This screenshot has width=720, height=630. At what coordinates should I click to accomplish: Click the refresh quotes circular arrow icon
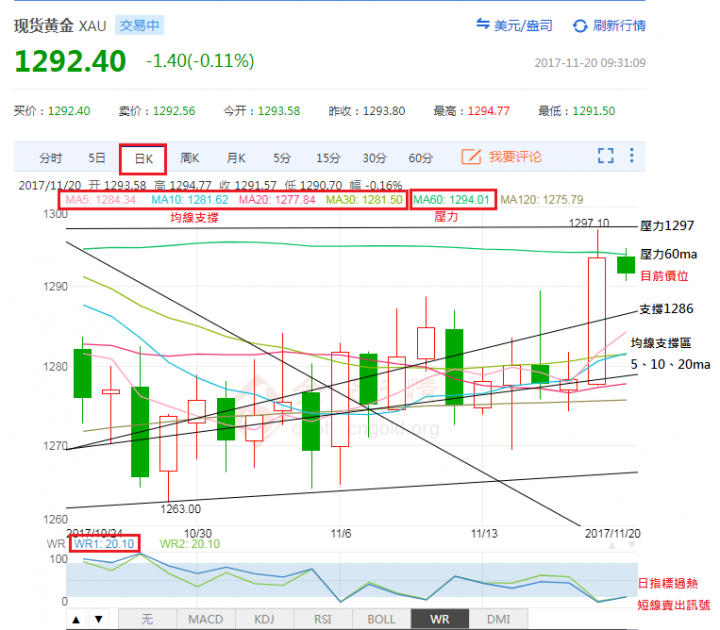(580, 26)
